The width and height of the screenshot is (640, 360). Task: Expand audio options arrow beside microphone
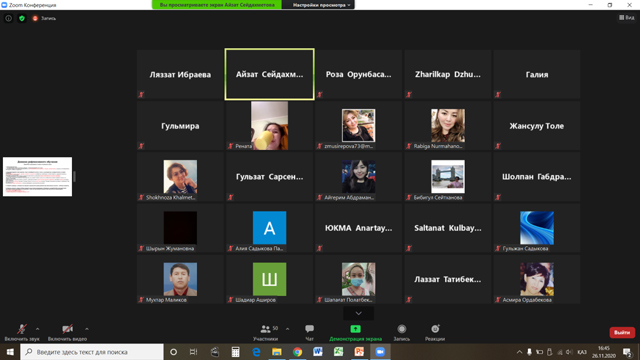38,329
